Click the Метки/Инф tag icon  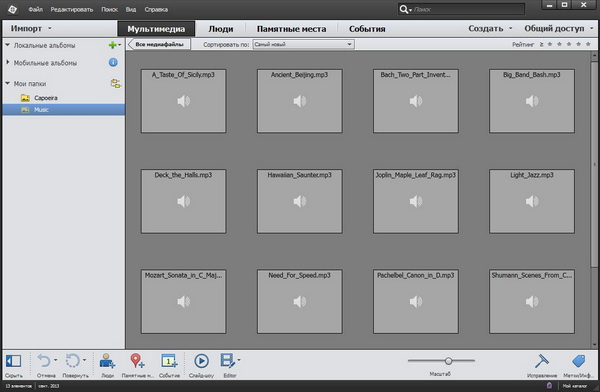579,361
